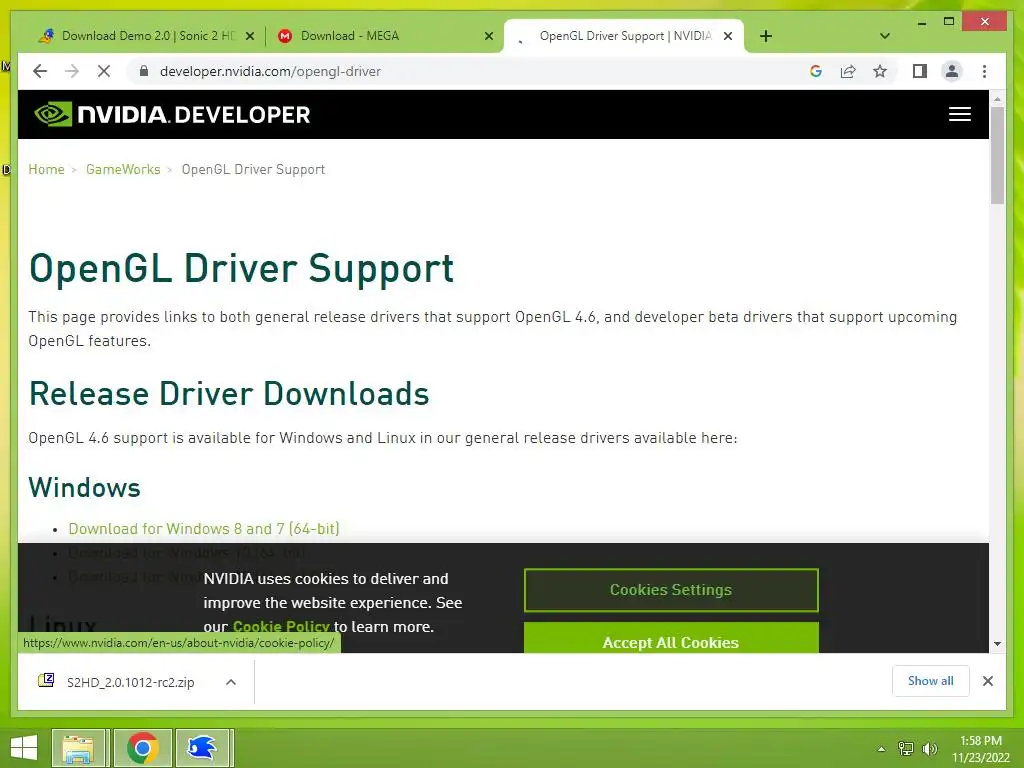Close the OpenGL Driver Support tab
1024x768 pixels.
pos(728,36)
